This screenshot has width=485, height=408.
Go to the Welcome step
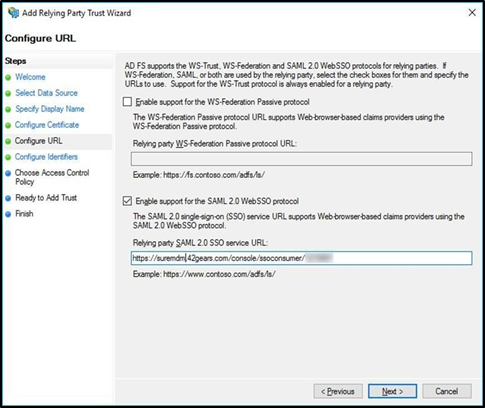point(30,77)
